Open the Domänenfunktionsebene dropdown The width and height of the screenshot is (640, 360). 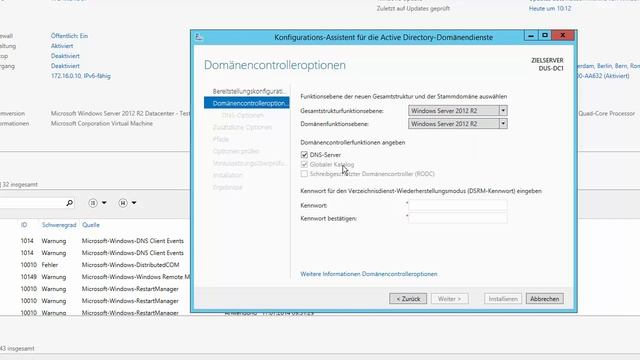458,124
